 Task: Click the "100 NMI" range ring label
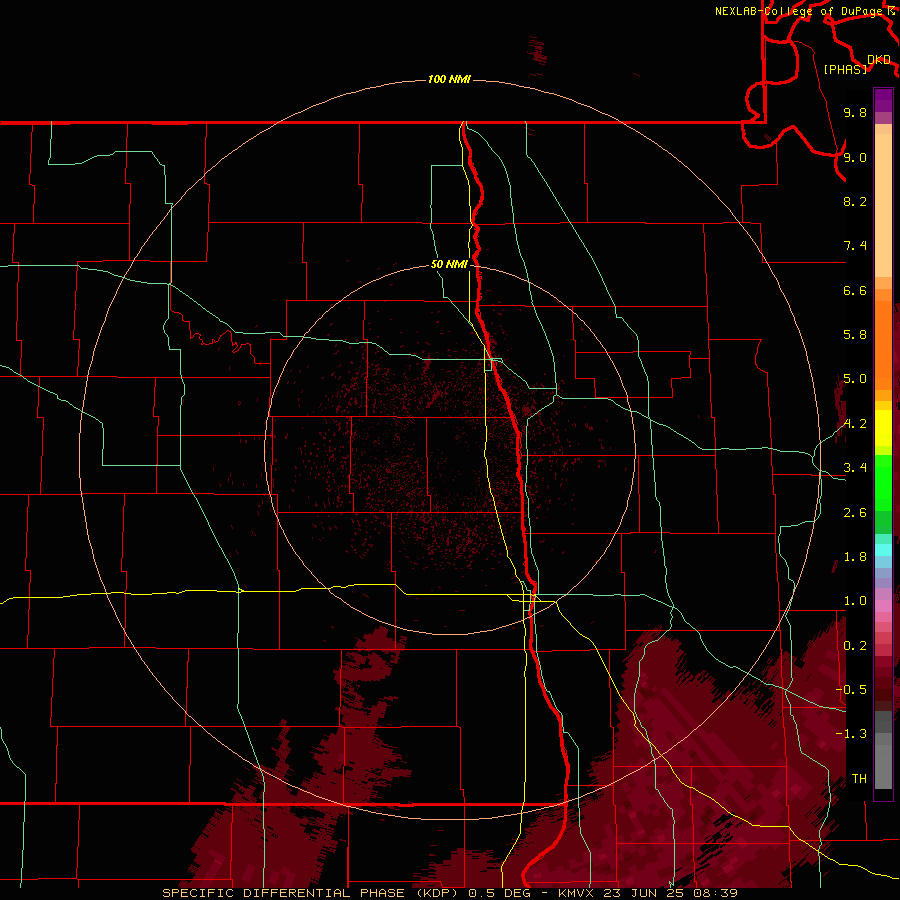click(x=449, y=79)
